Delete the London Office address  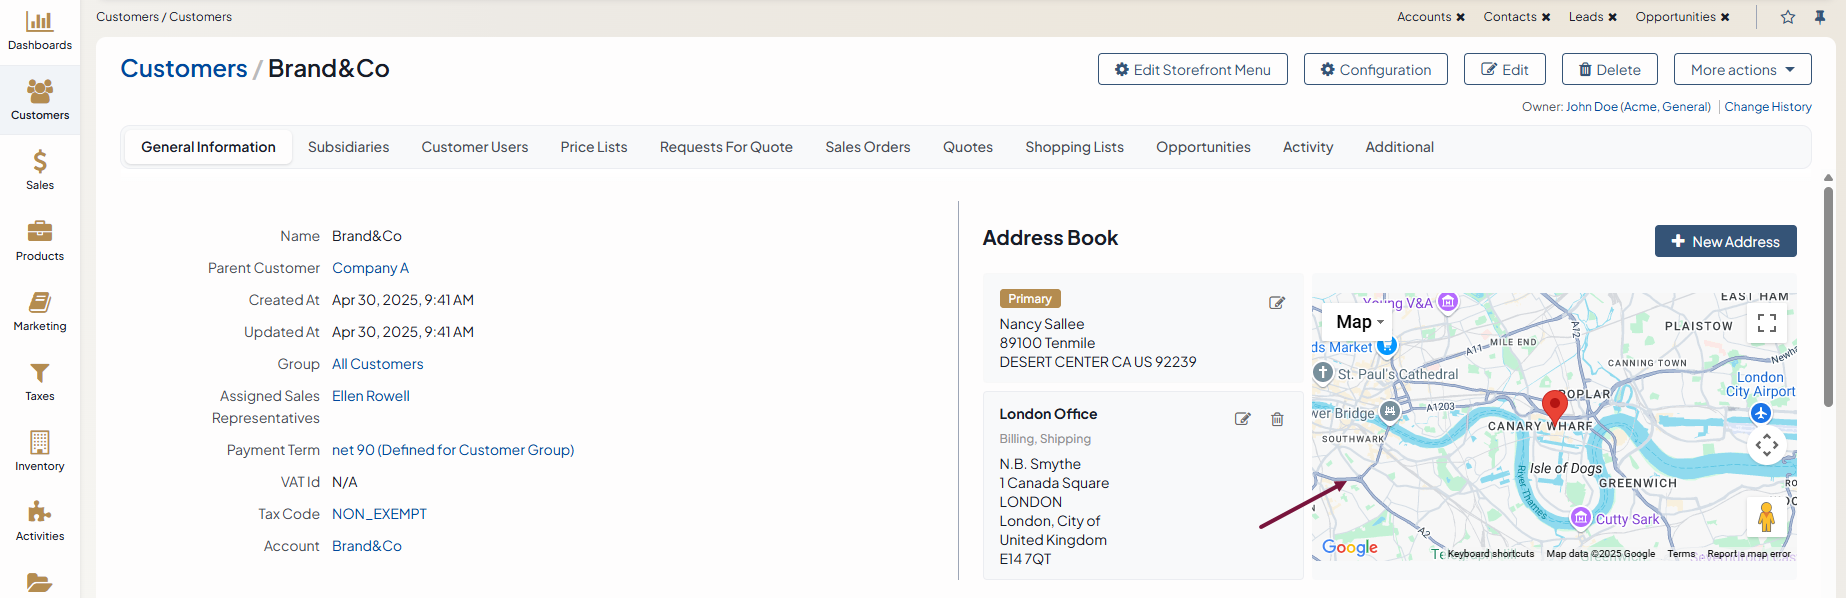pyautogui.click(x=1277, y=419)
